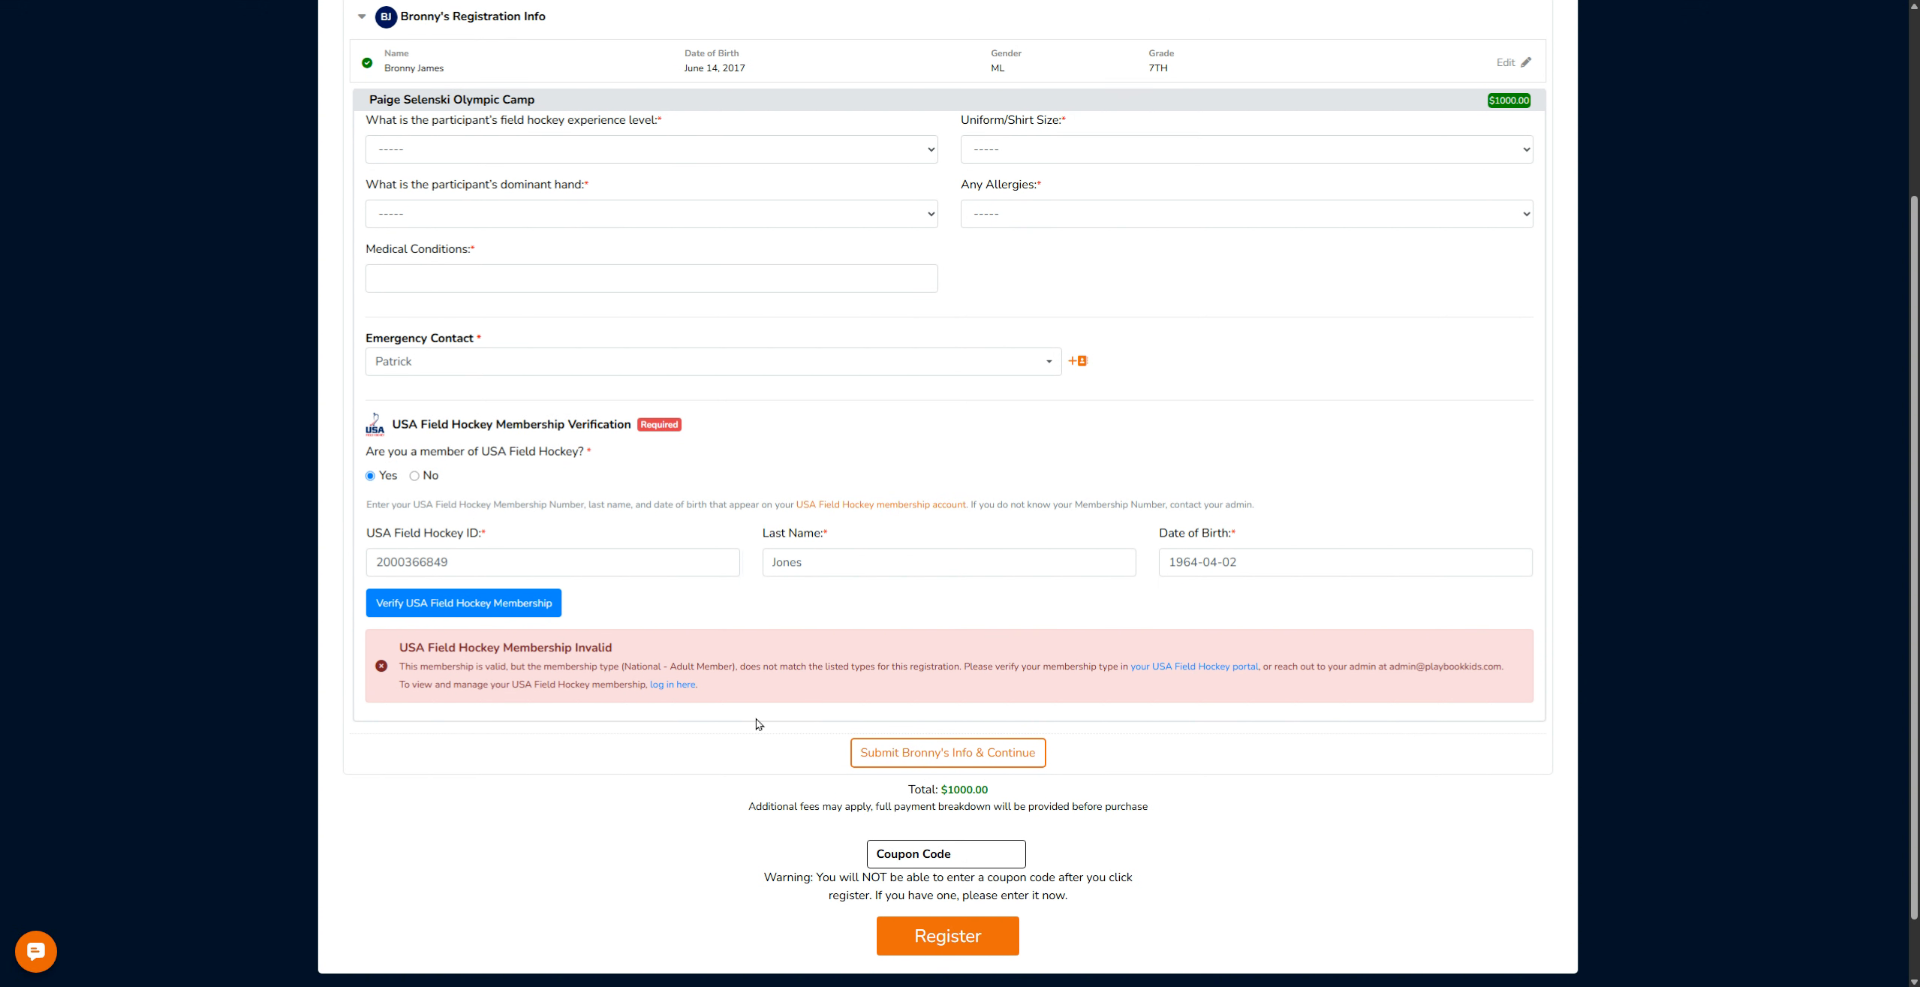The width and height of the screenshot is (1920, 987).
Task: Click the BJ avatar badge
Action: point(386,17)
